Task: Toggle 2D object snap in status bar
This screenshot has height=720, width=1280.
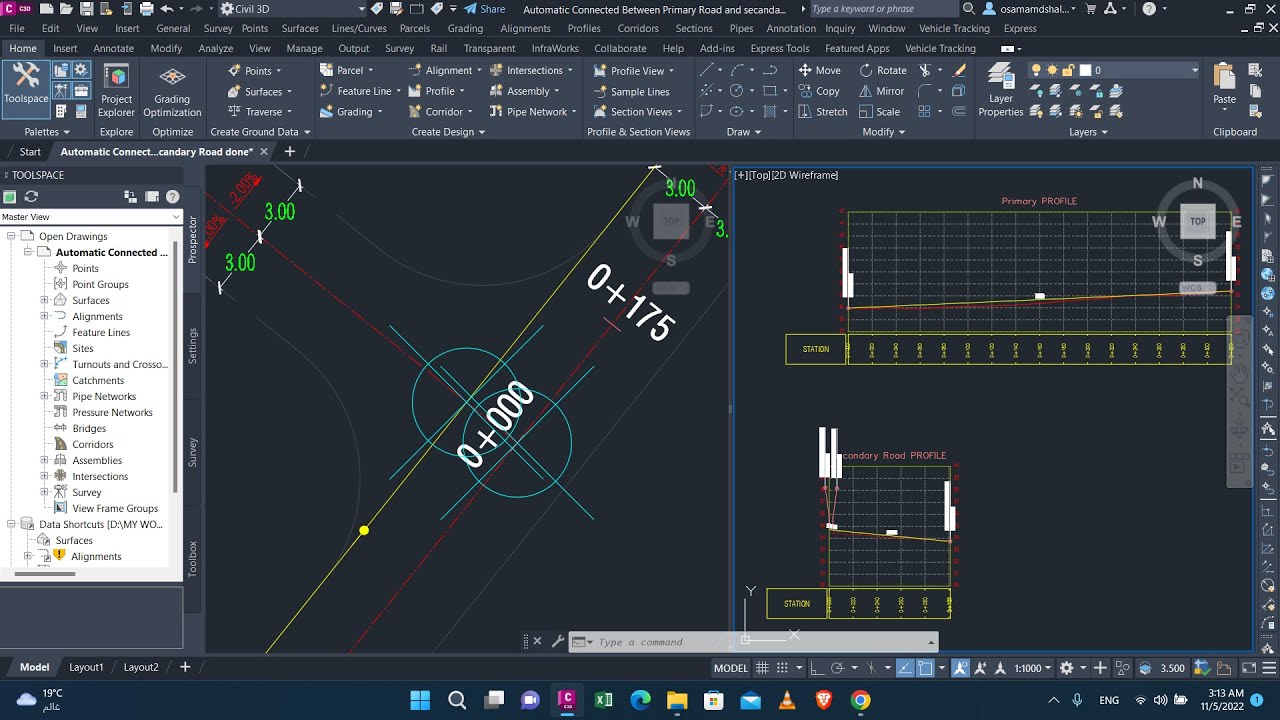Action: click(x=926, y=668)
